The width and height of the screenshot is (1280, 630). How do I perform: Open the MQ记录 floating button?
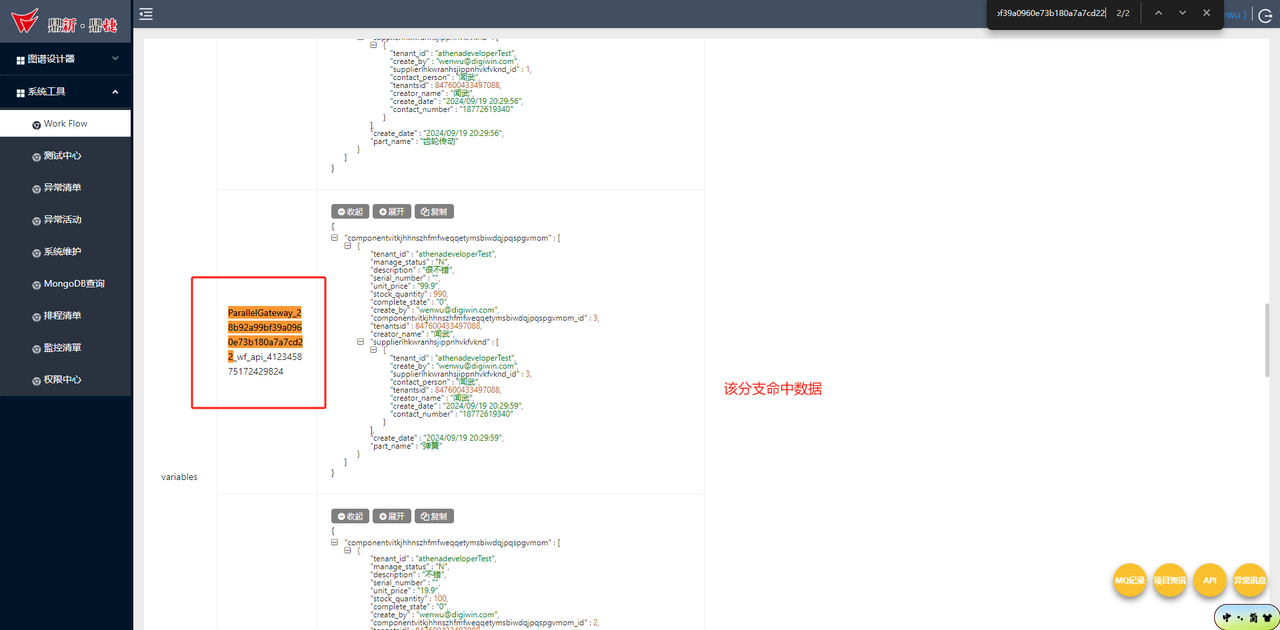point(1129,580)
